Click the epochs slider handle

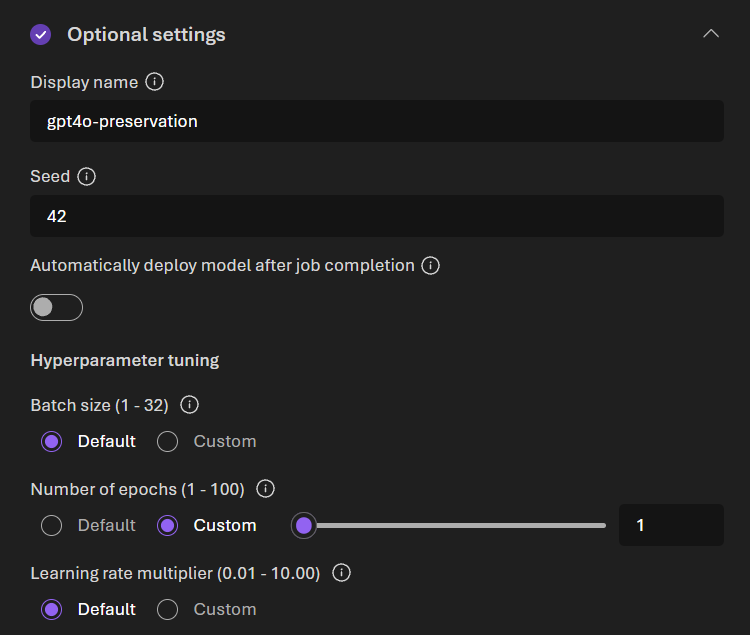304,526
